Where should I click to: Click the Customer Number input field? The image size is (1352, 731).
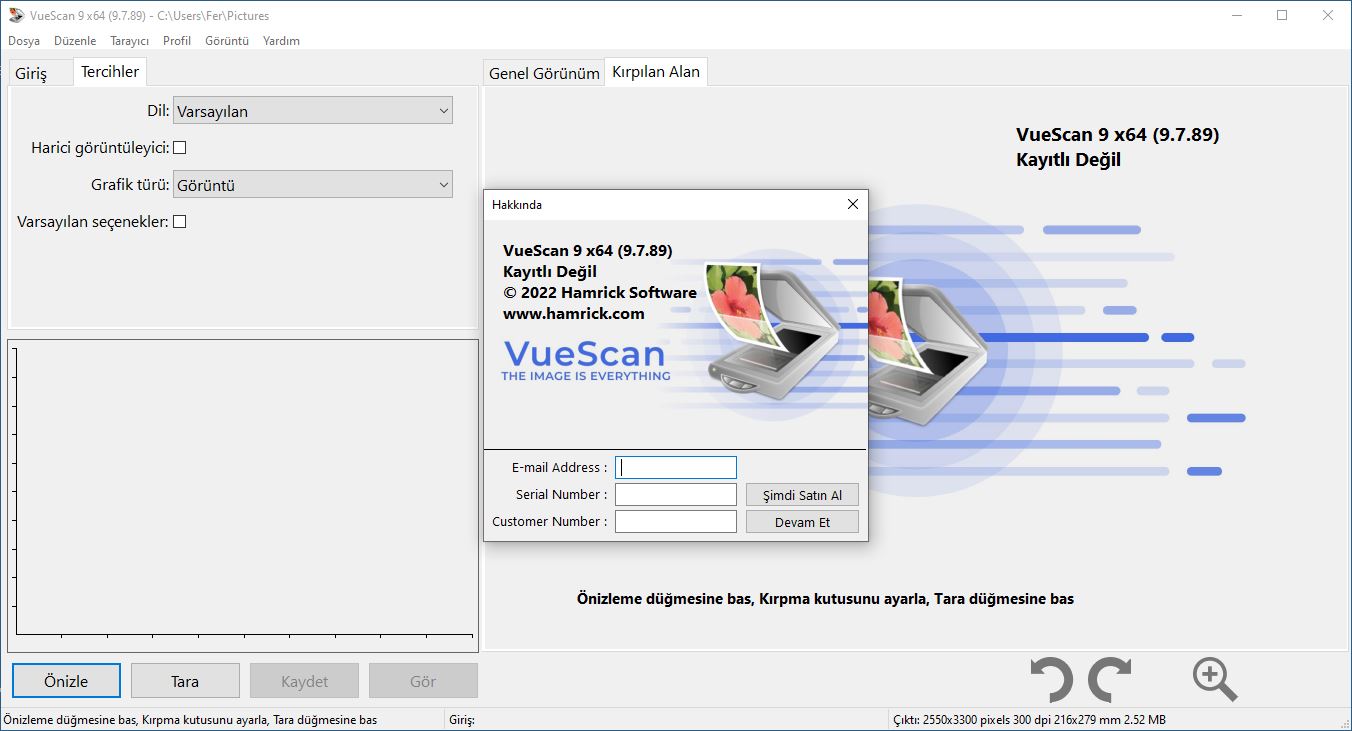676,522
